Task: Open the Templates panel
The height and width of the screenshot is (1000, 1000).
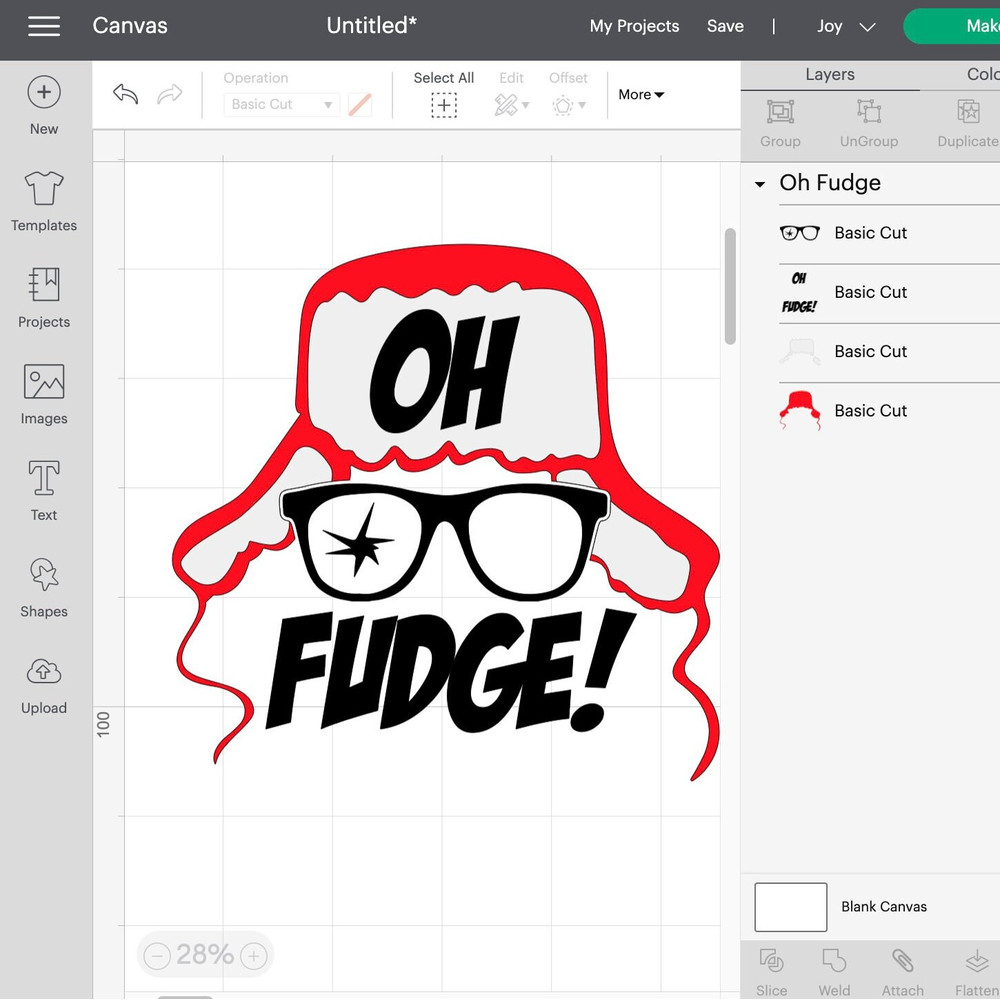Action: [x=43, y=200]
